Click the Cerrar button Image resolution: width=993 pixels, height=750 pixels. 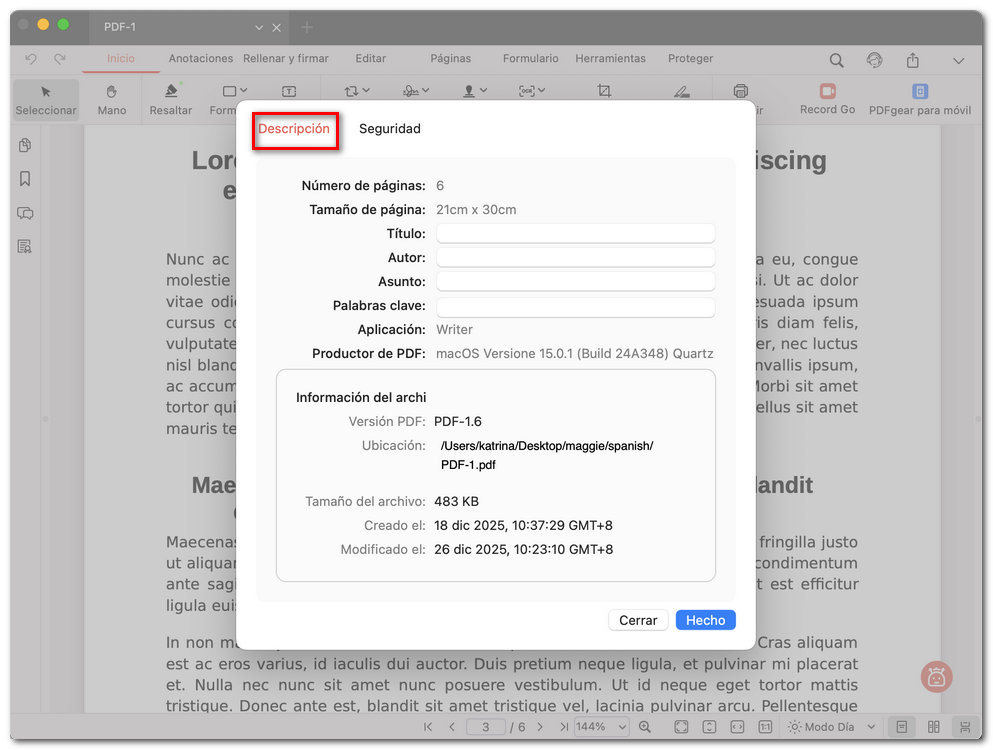pyautogui.click(x=638, y=620)
